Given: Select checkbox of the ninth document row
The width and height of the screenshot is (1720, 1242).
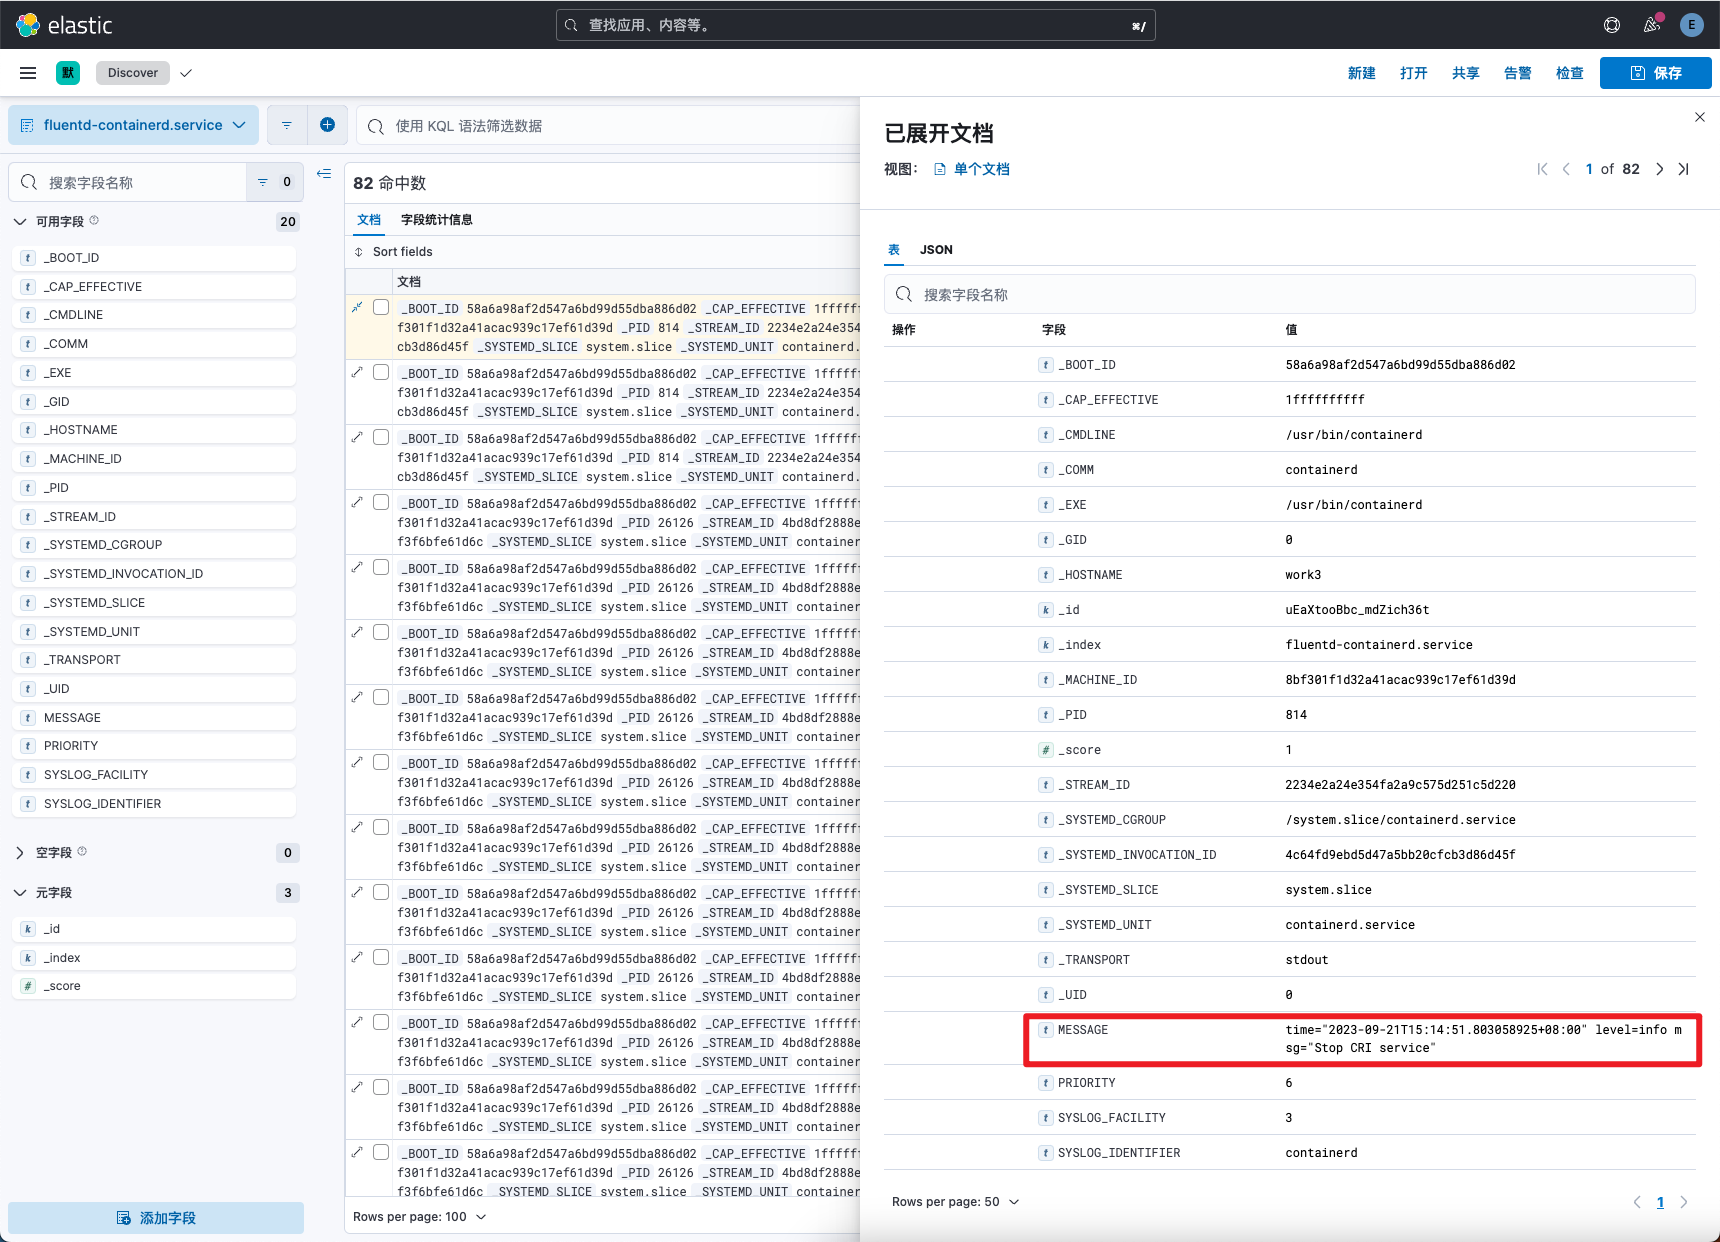Looking at the screenshot, I should [381, 828].
